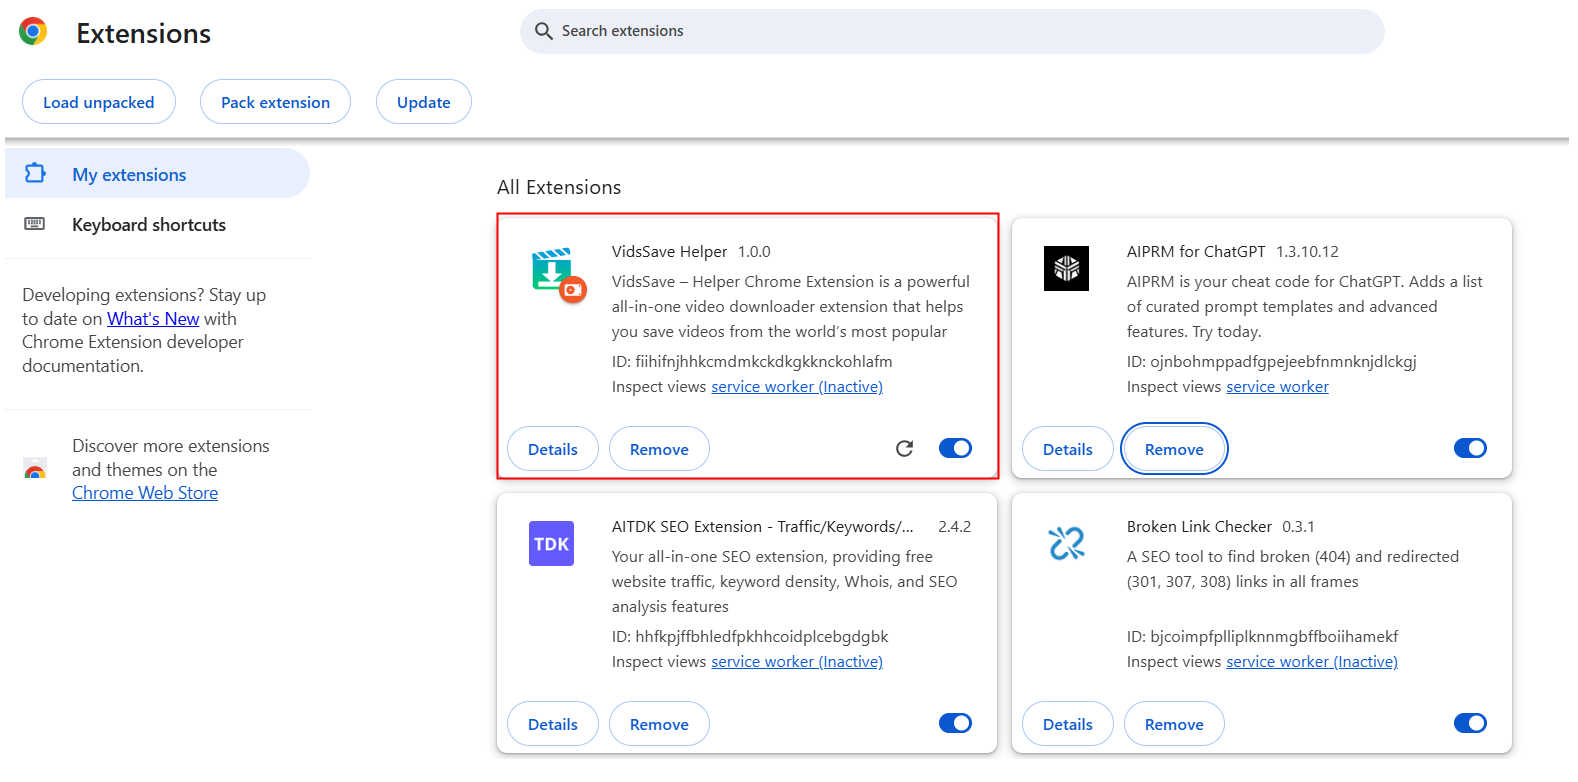Screen dimensions: 1578x782
Task: Click the My extensions puzzle icon
Action: coord(35,173)
